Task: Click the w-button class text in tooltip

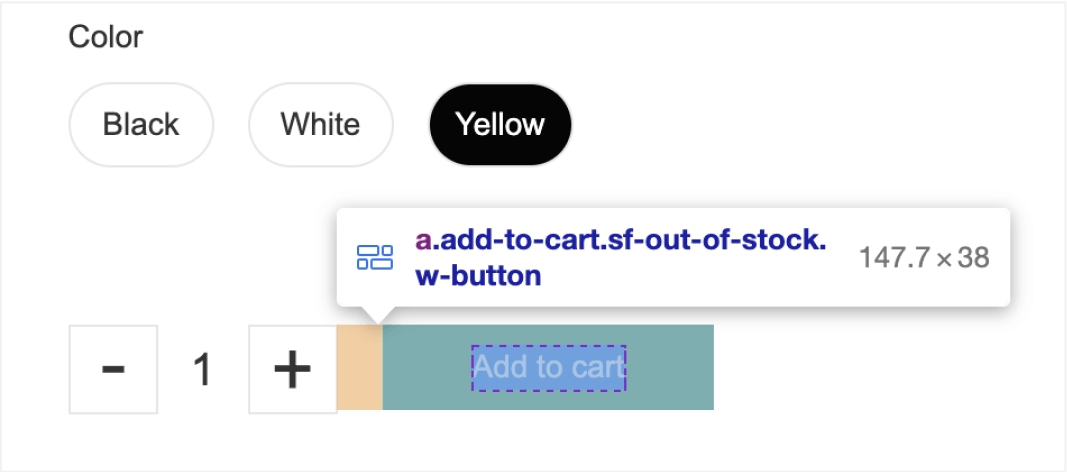Action: [x=477, y=275]
